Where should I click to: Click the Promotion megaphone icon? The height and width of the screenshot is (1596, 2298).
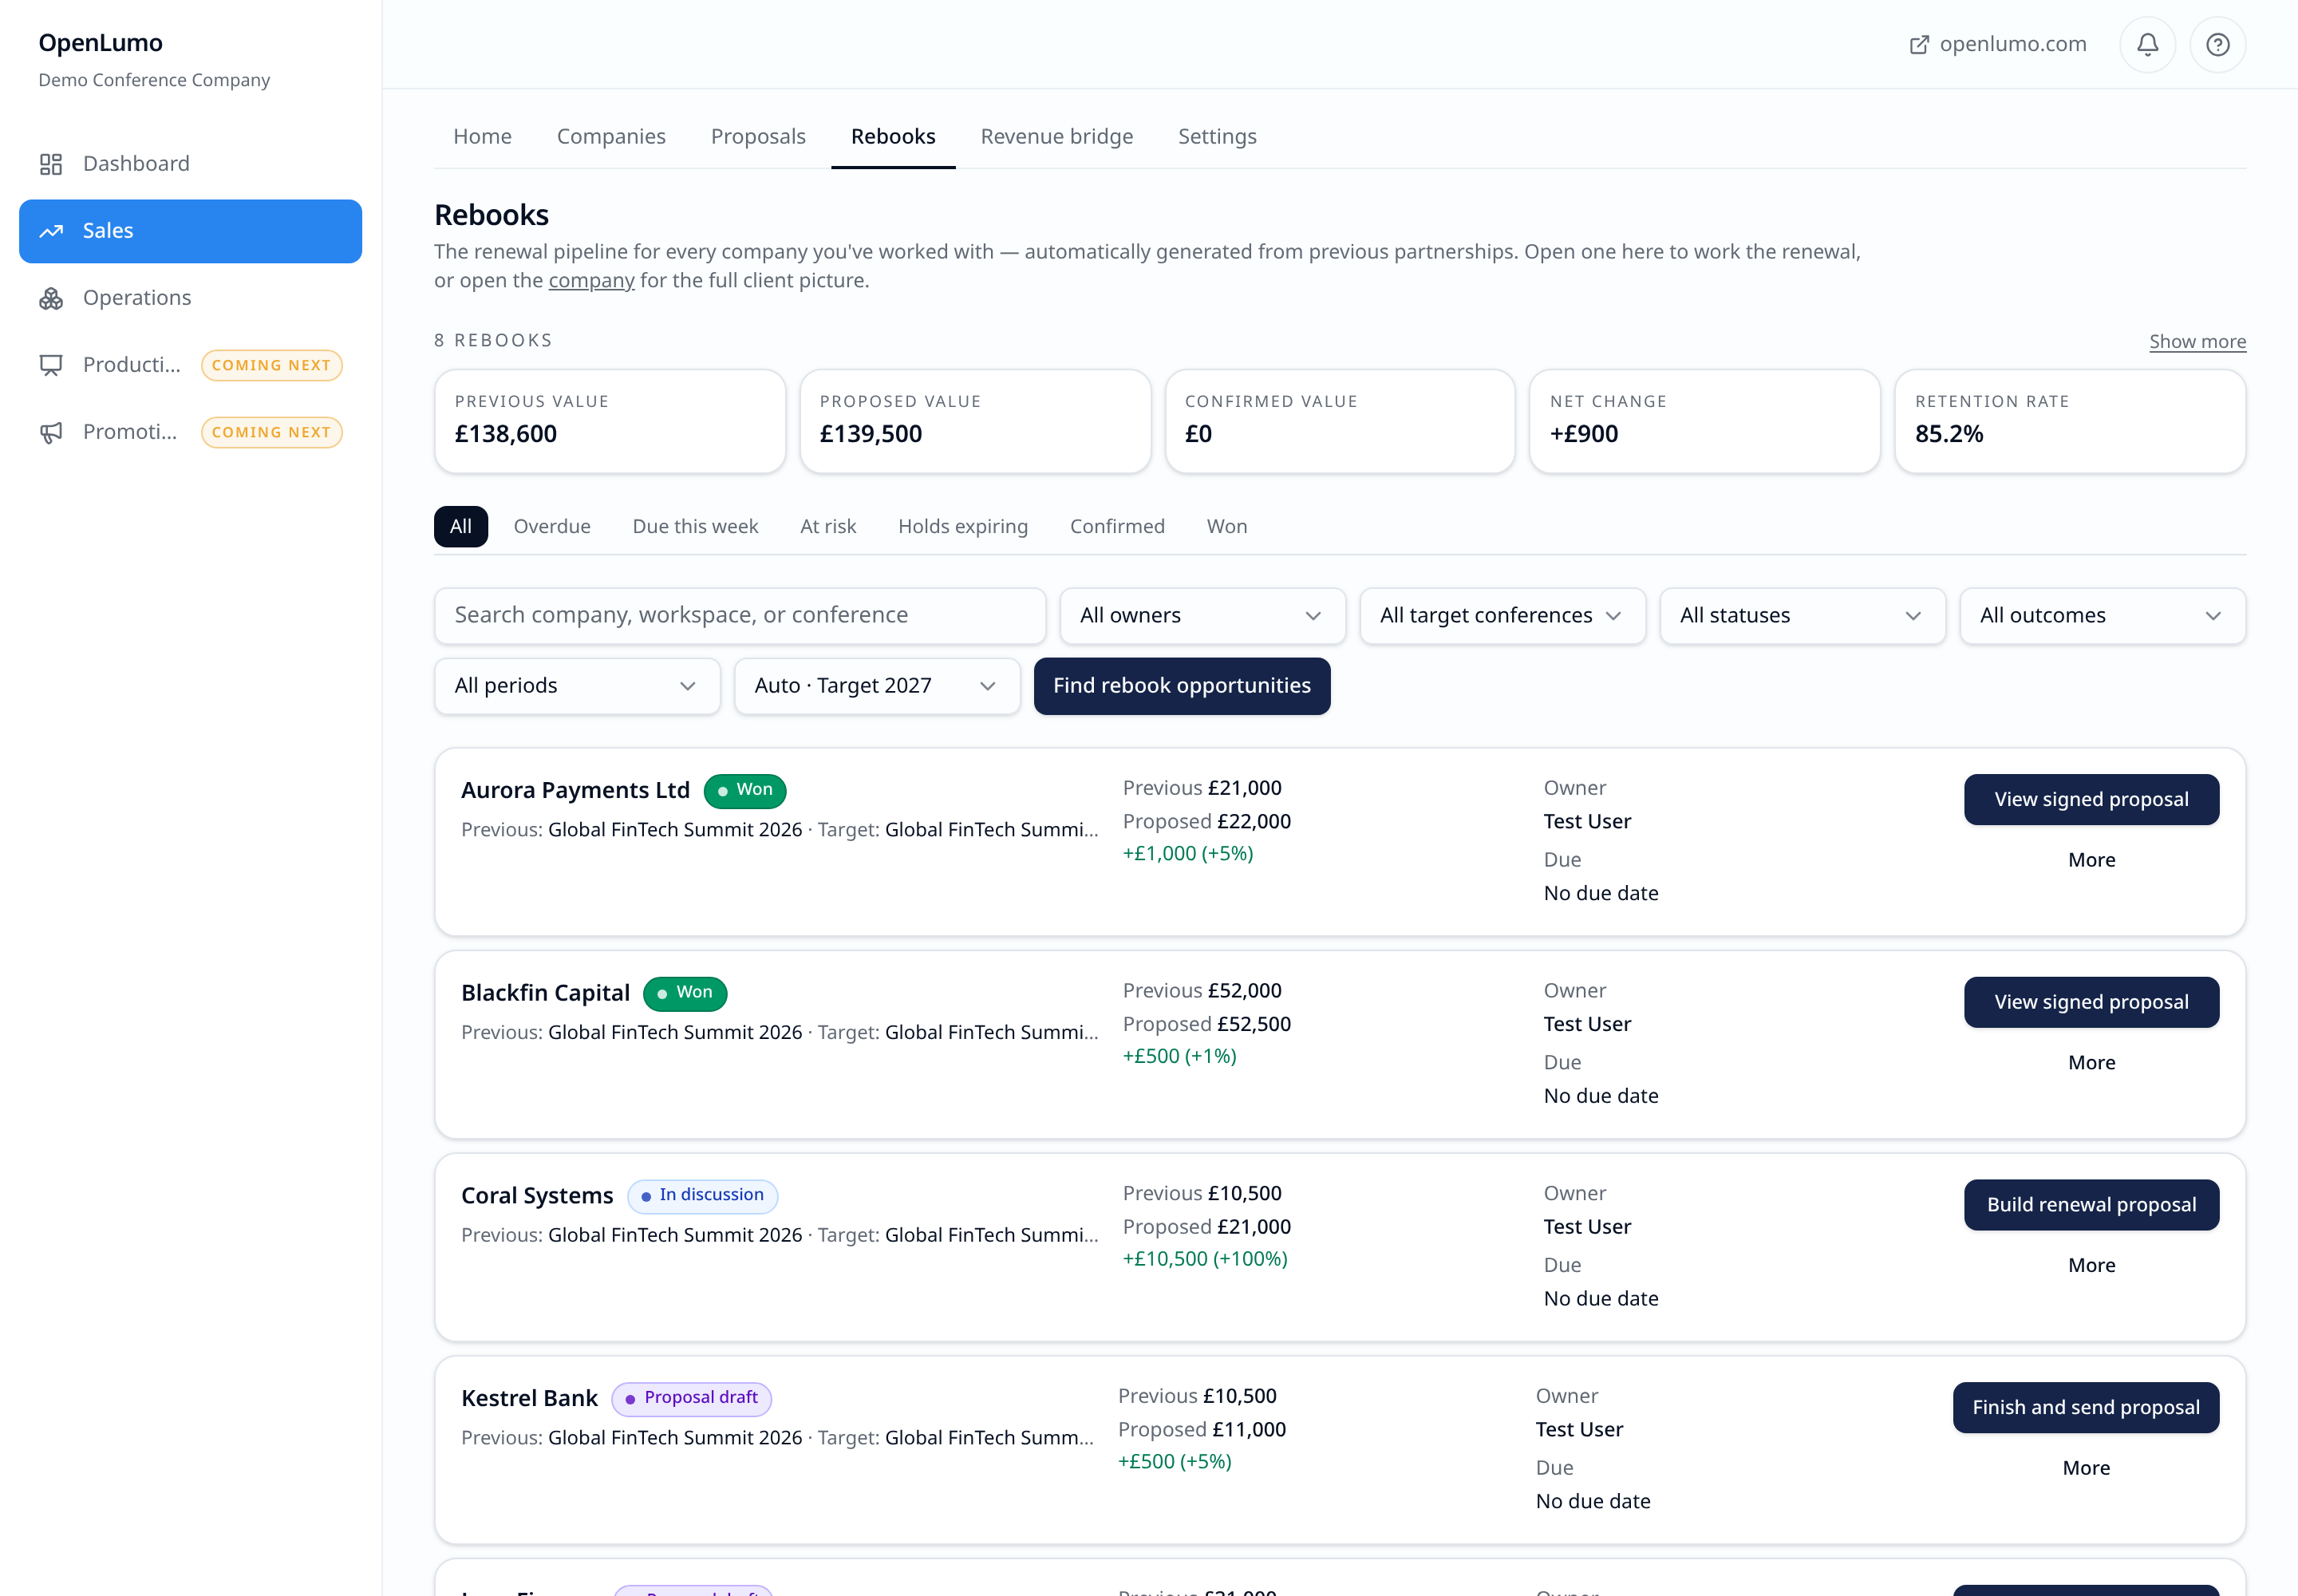[x=51, y=432]
